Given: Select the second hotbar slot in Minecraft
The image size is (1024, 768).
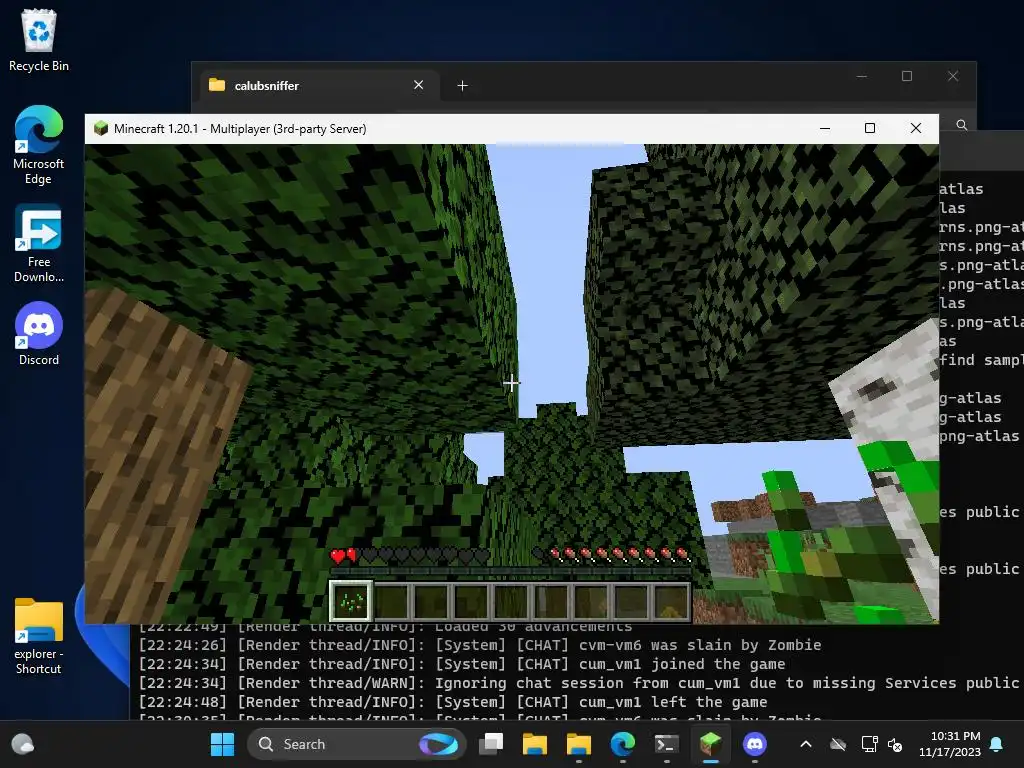Looking at the screenshot, I should coord(392,601).
